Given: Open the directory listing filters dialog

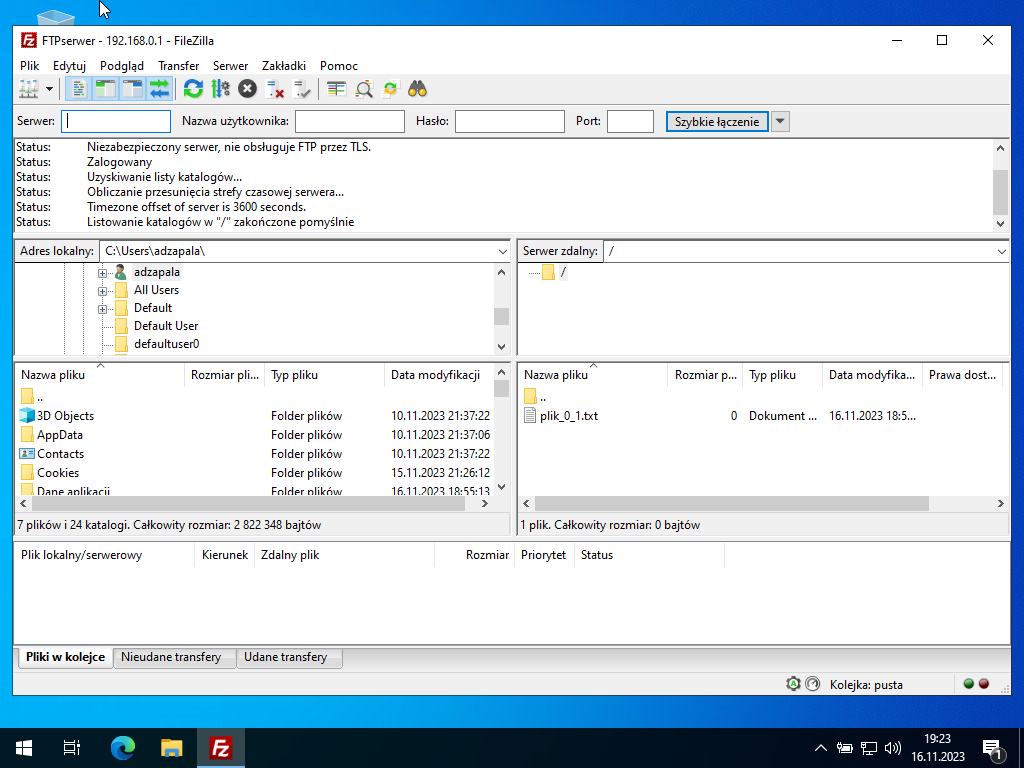Looking at the screenshot, I should [336, 89].
